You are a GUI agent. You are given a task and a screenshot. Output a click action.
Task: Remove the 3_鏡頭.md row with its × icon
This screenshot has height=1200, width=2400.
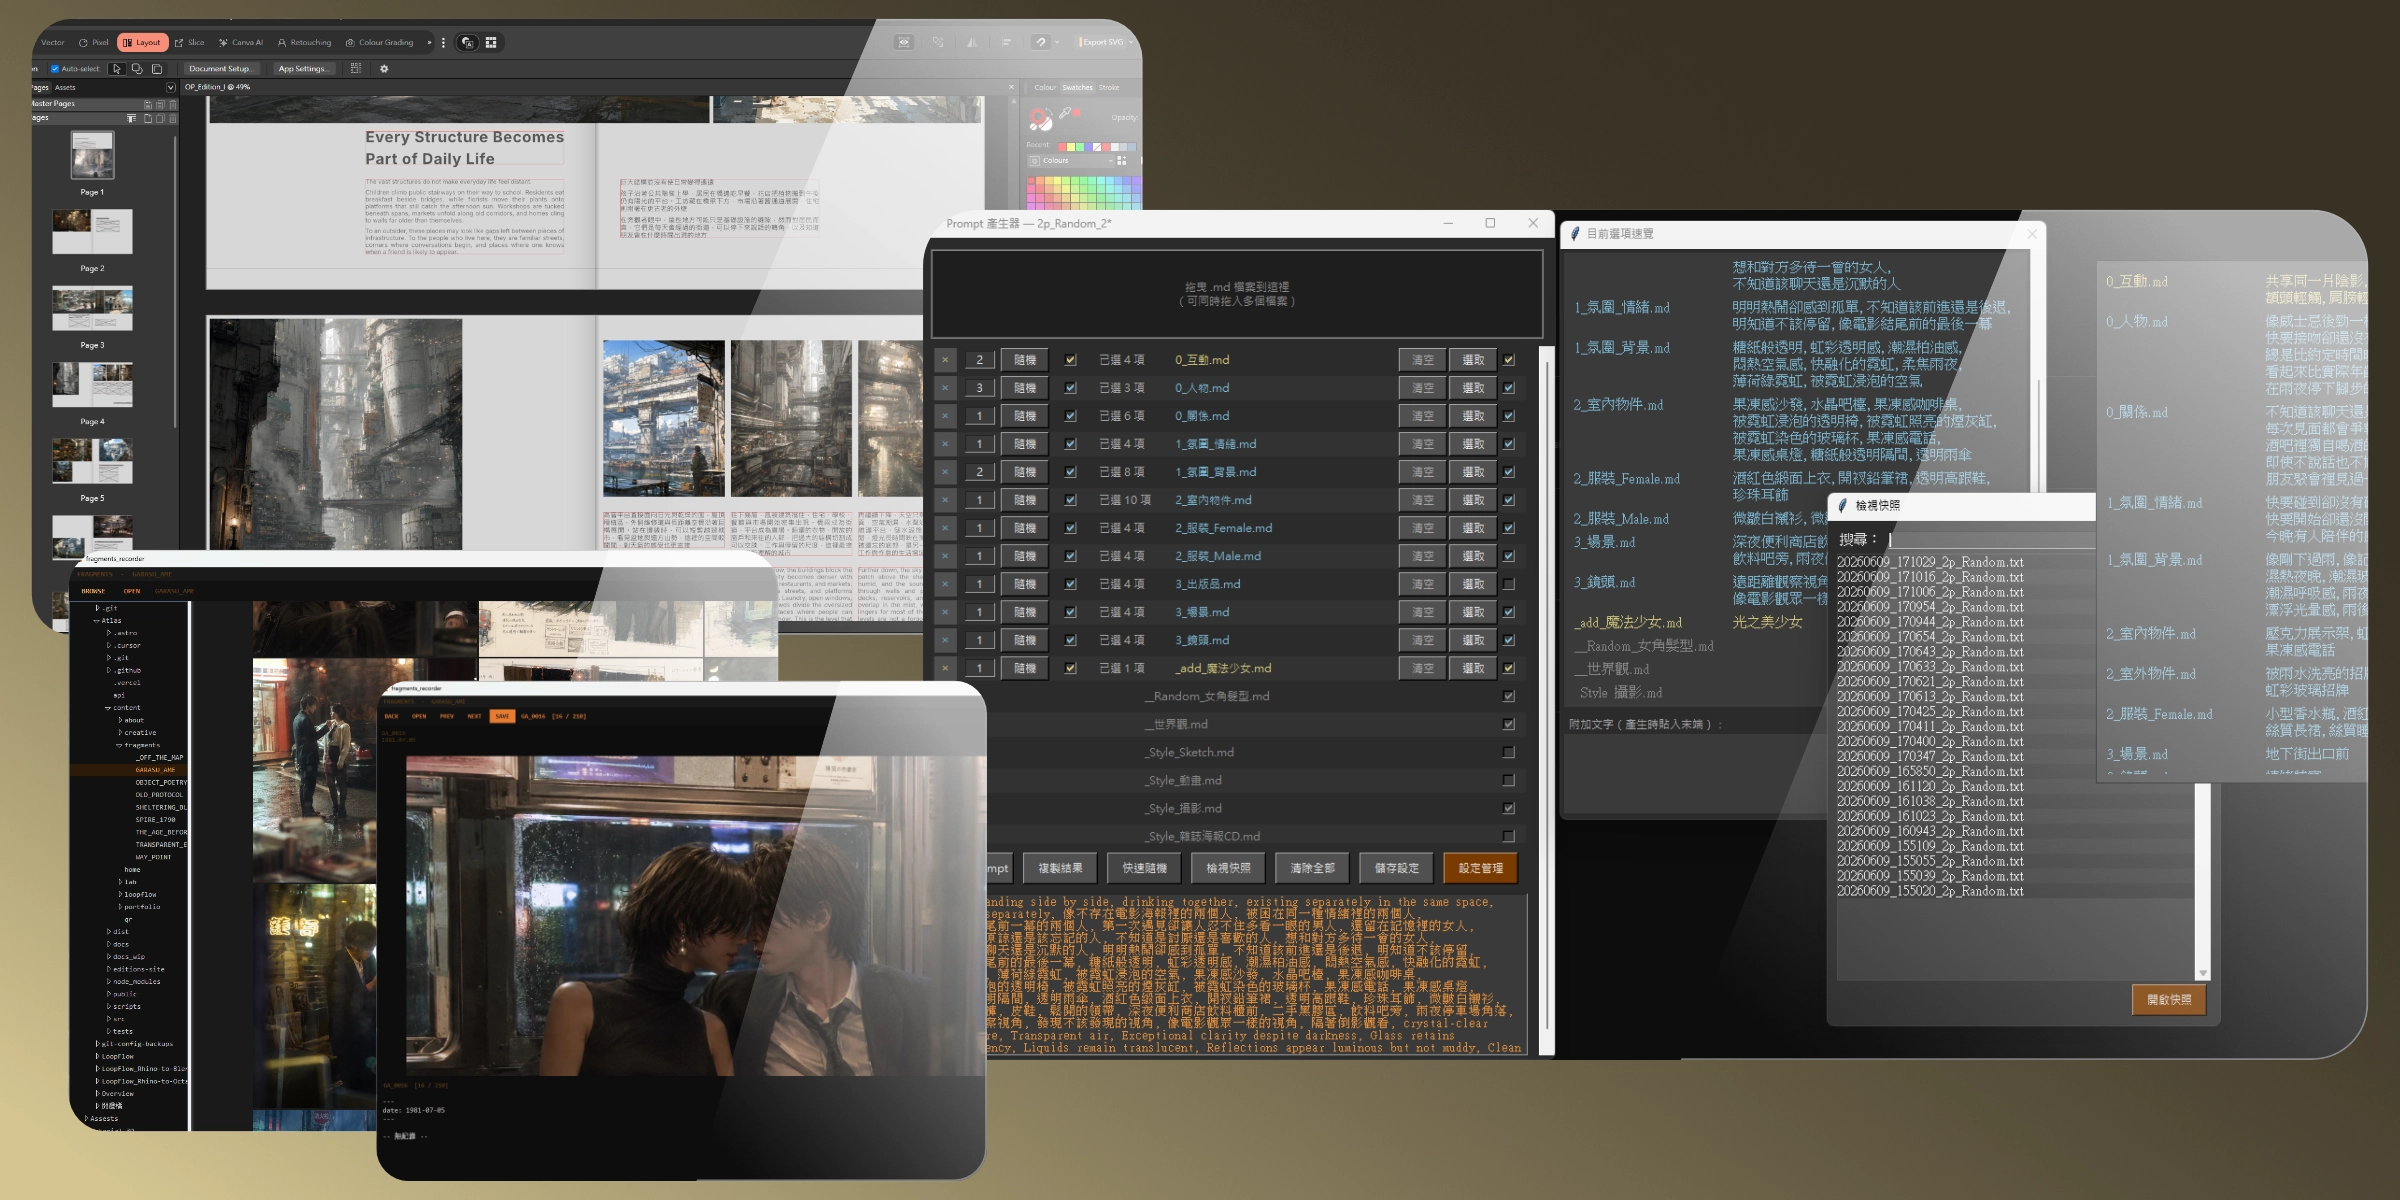(x=945, y=640)
